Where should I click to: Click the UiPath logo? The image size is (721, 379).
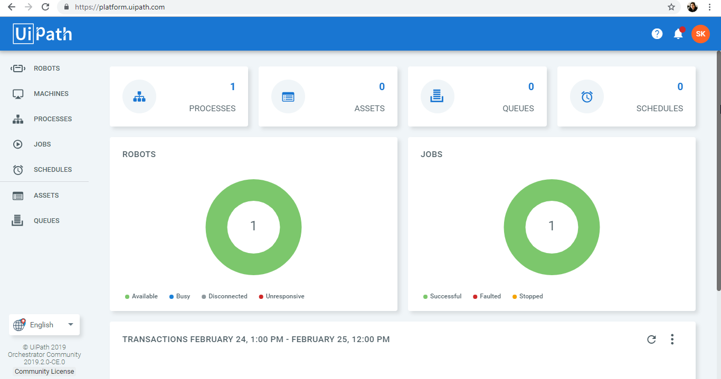click(x=42, y=34)
